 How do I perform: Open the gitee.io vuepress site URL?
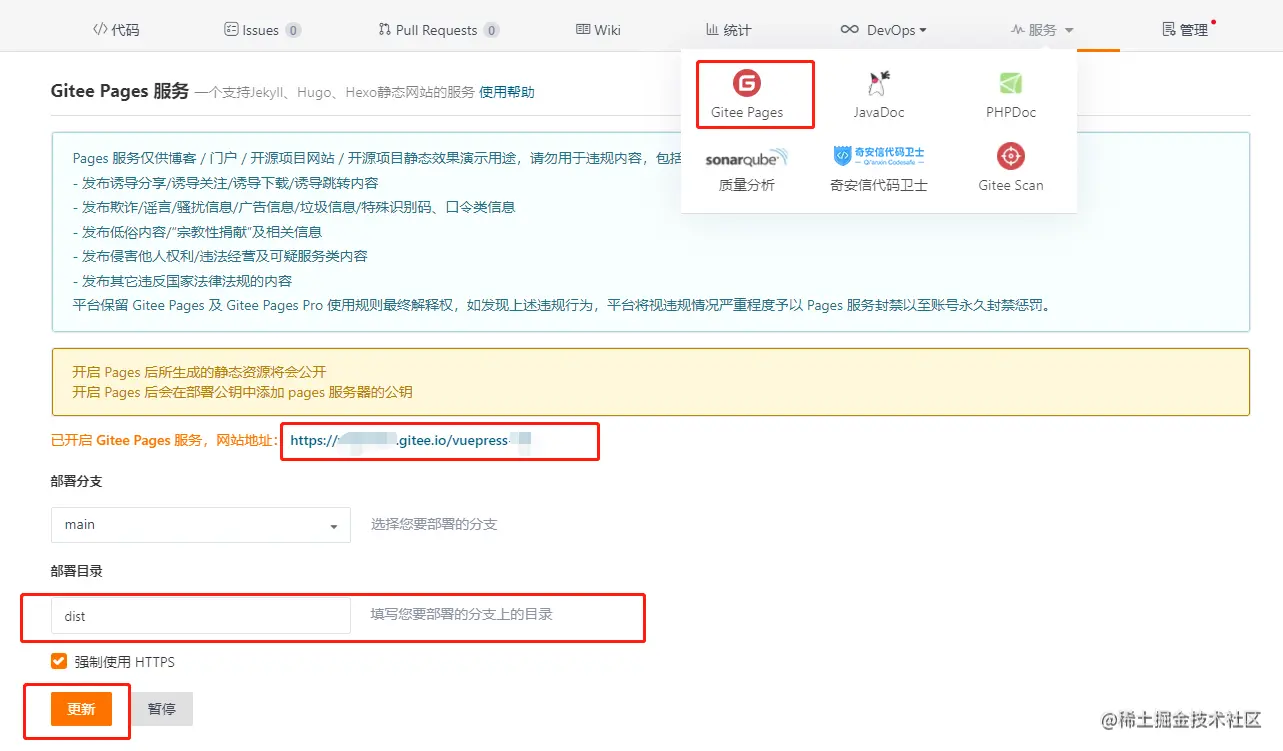click(409, 439)
